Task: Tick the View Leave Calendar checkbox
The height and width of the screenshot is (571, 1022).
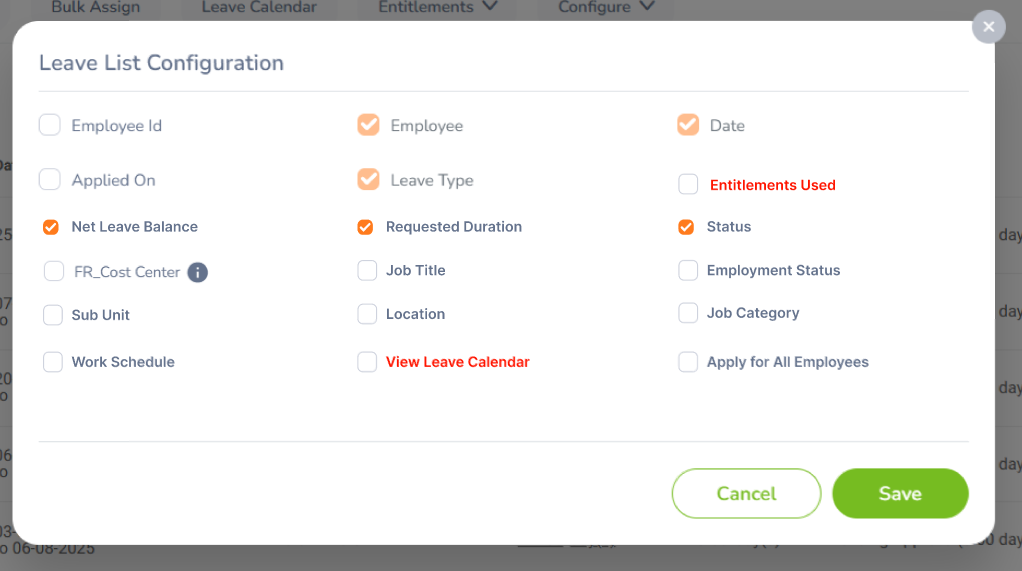Action: point(367,362)
